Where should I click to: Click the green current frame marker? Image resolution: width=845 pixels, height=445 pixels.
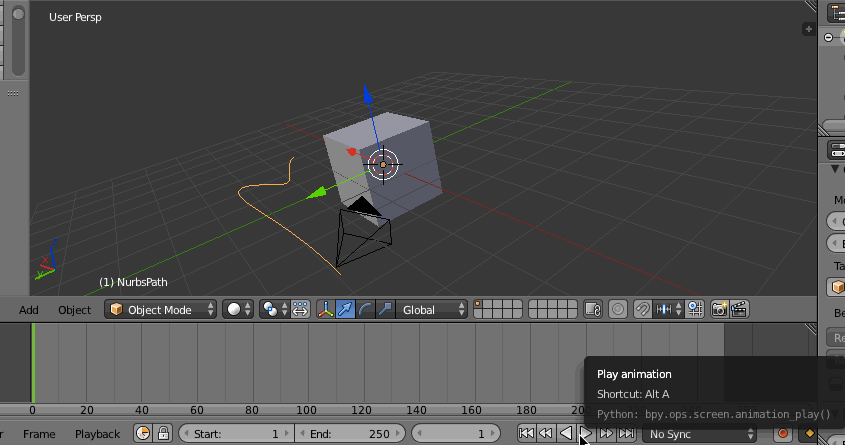(33, 363)
